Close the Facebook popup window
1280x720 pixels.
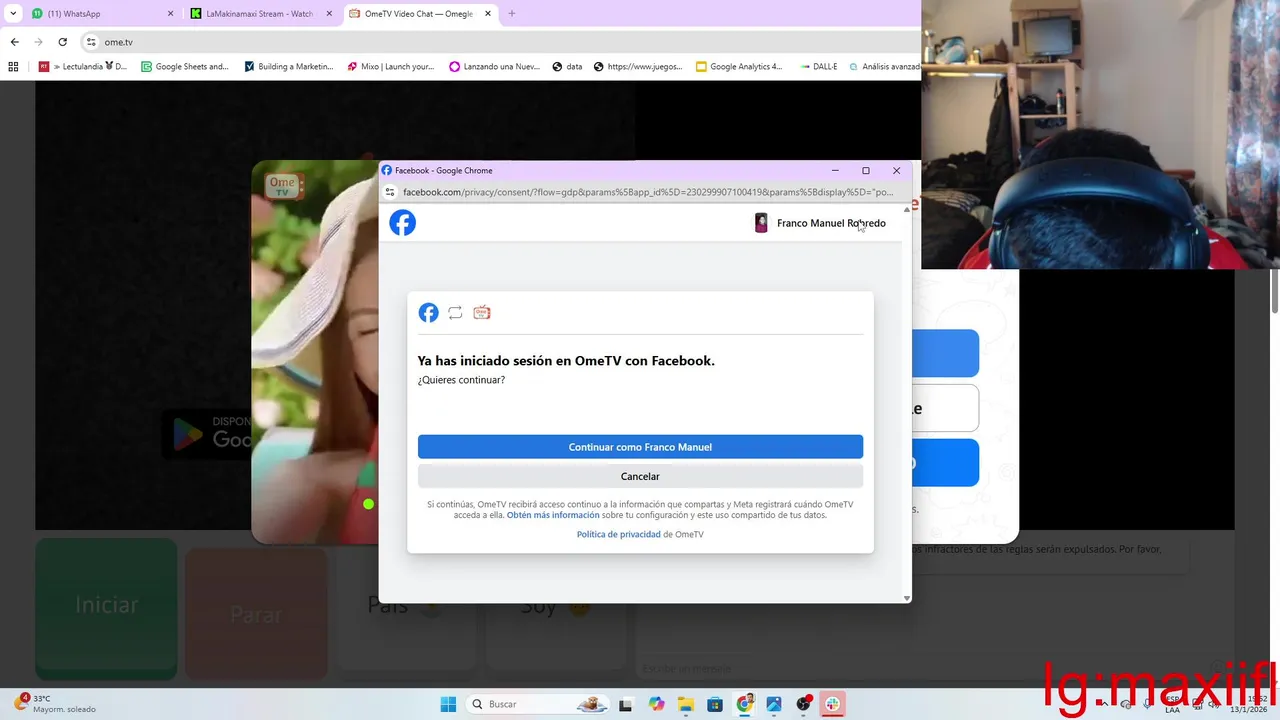[896, 171]
